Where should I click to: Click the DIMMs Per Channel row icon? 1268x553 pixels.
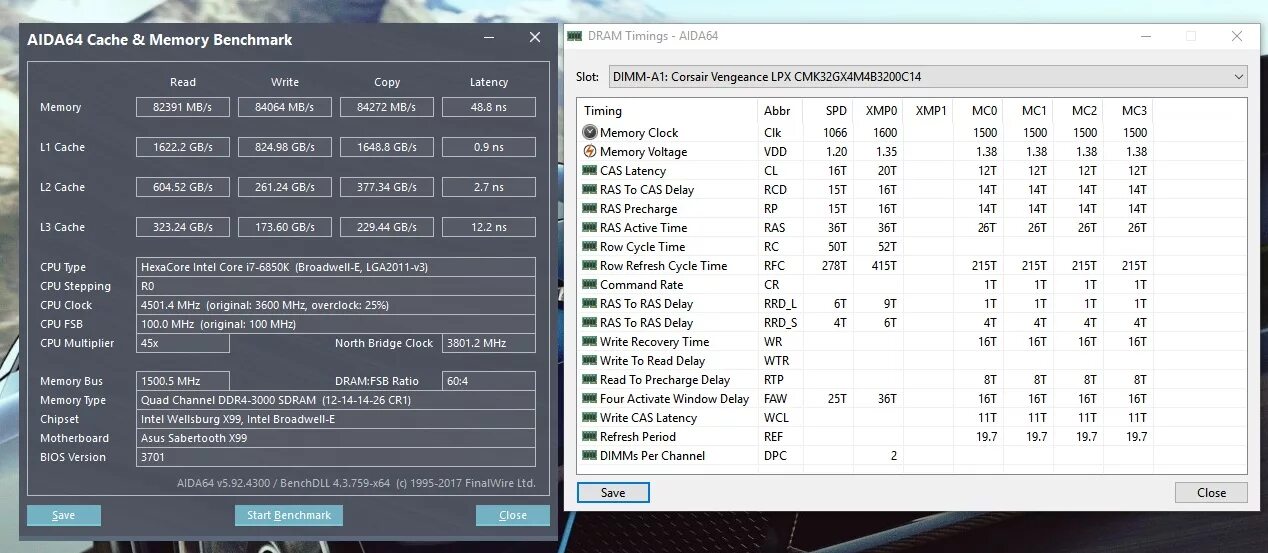pos(590,455)
